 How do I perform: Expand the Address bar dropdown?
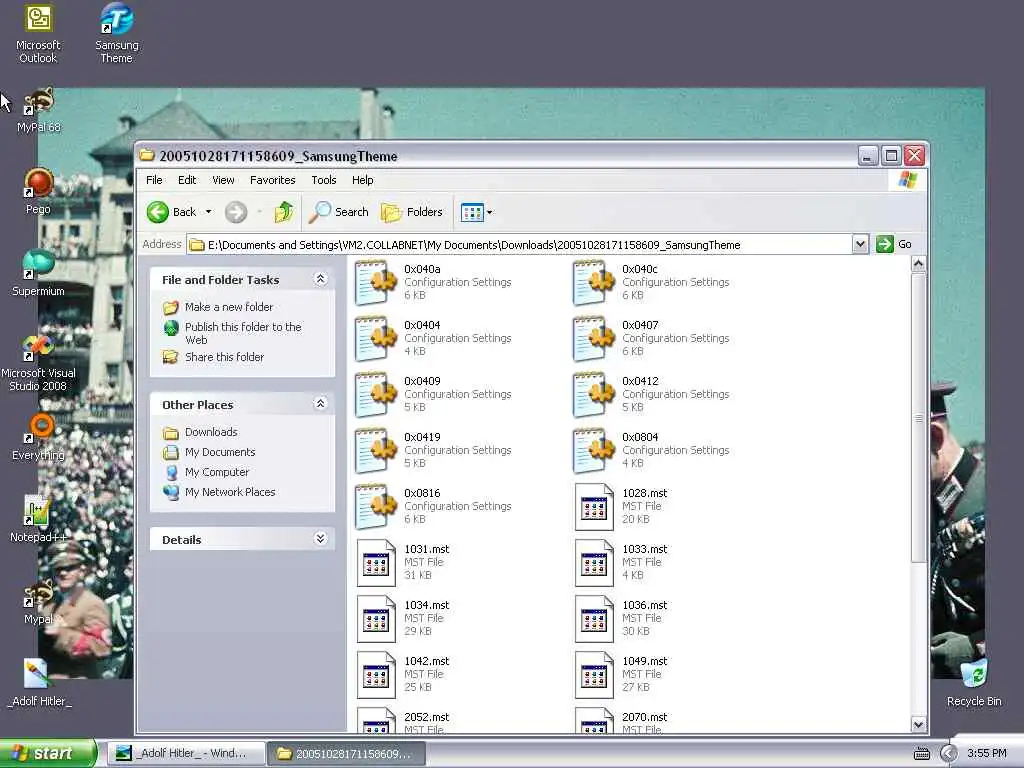tap(860, 244)
